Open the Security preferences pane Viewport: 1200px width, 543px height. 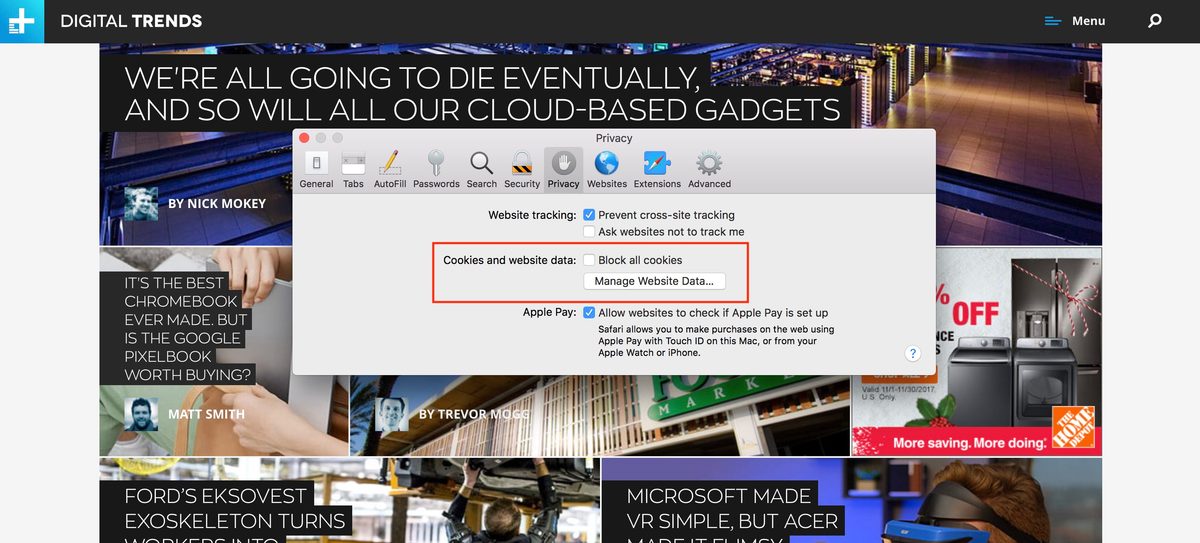click(x=522, y=168)
